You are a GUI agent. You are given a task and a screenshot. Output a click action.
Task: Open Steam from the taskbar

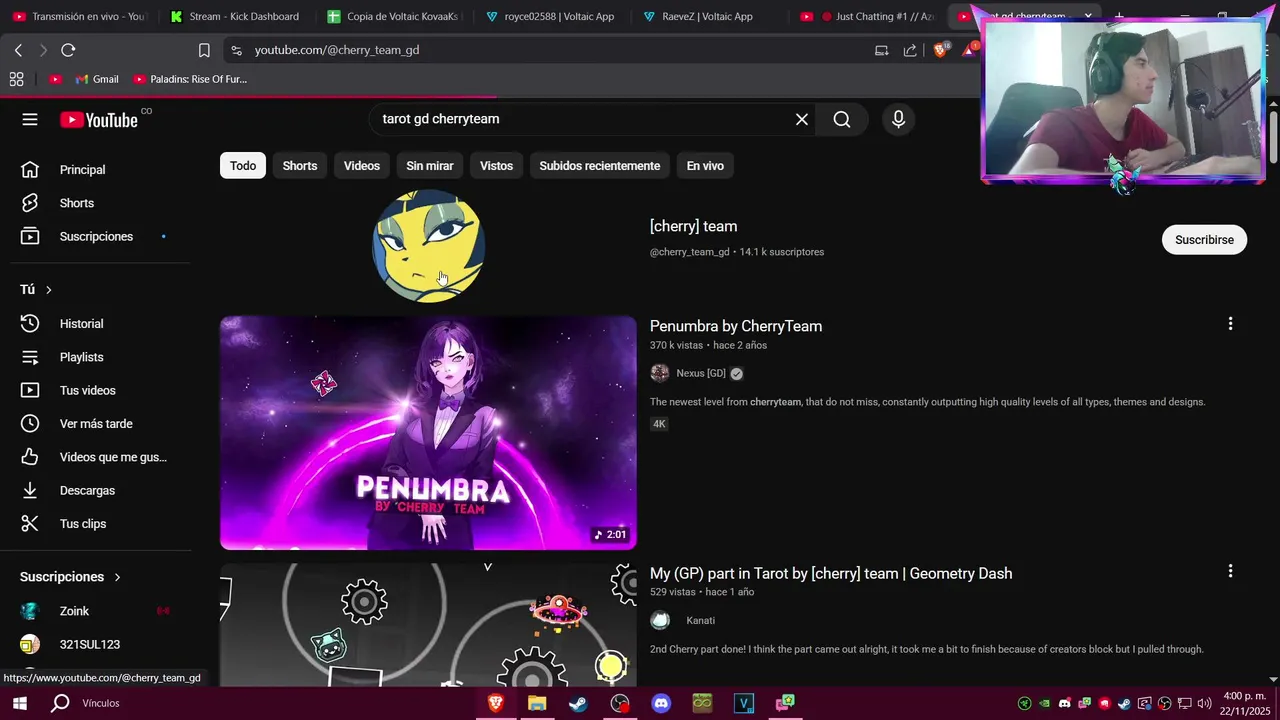pos(578,703)
